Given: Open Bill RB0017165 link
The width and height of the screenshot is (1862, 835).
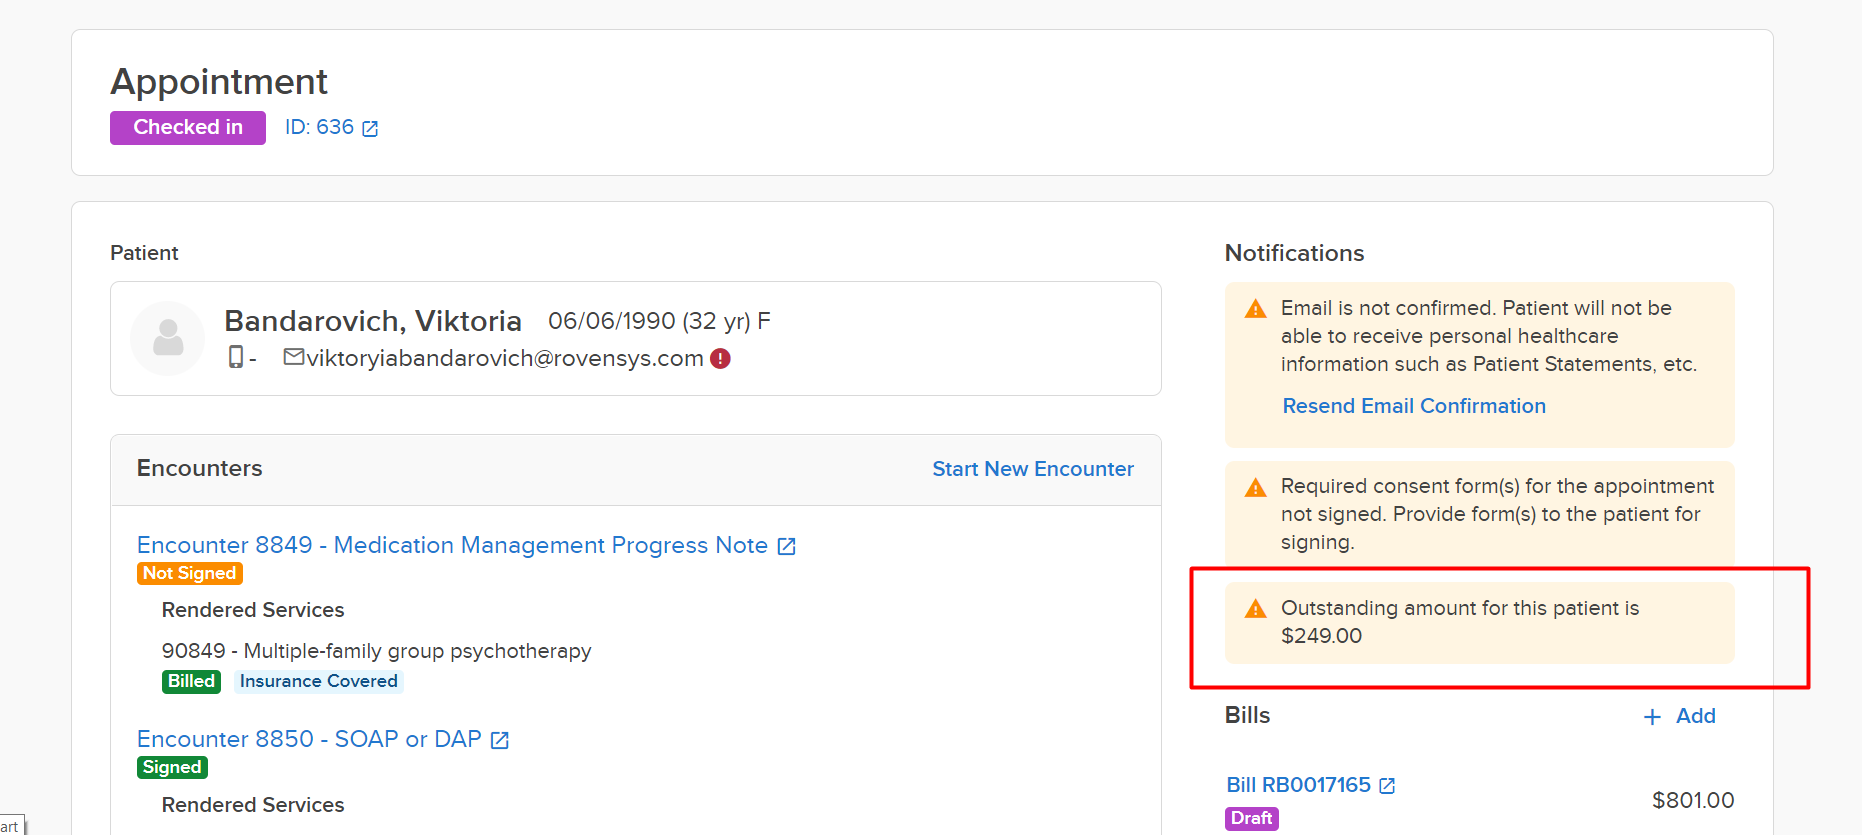Looking at the screenshot, I should [1298, 785].
